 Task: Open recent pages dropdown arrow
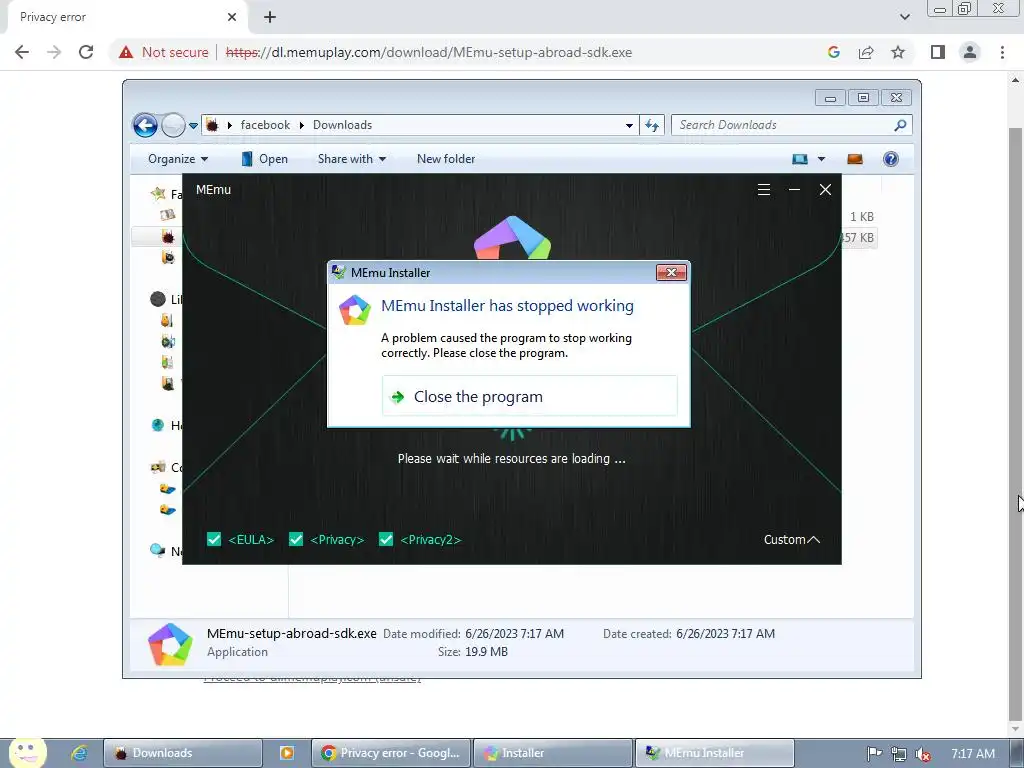tap(193, 125)
